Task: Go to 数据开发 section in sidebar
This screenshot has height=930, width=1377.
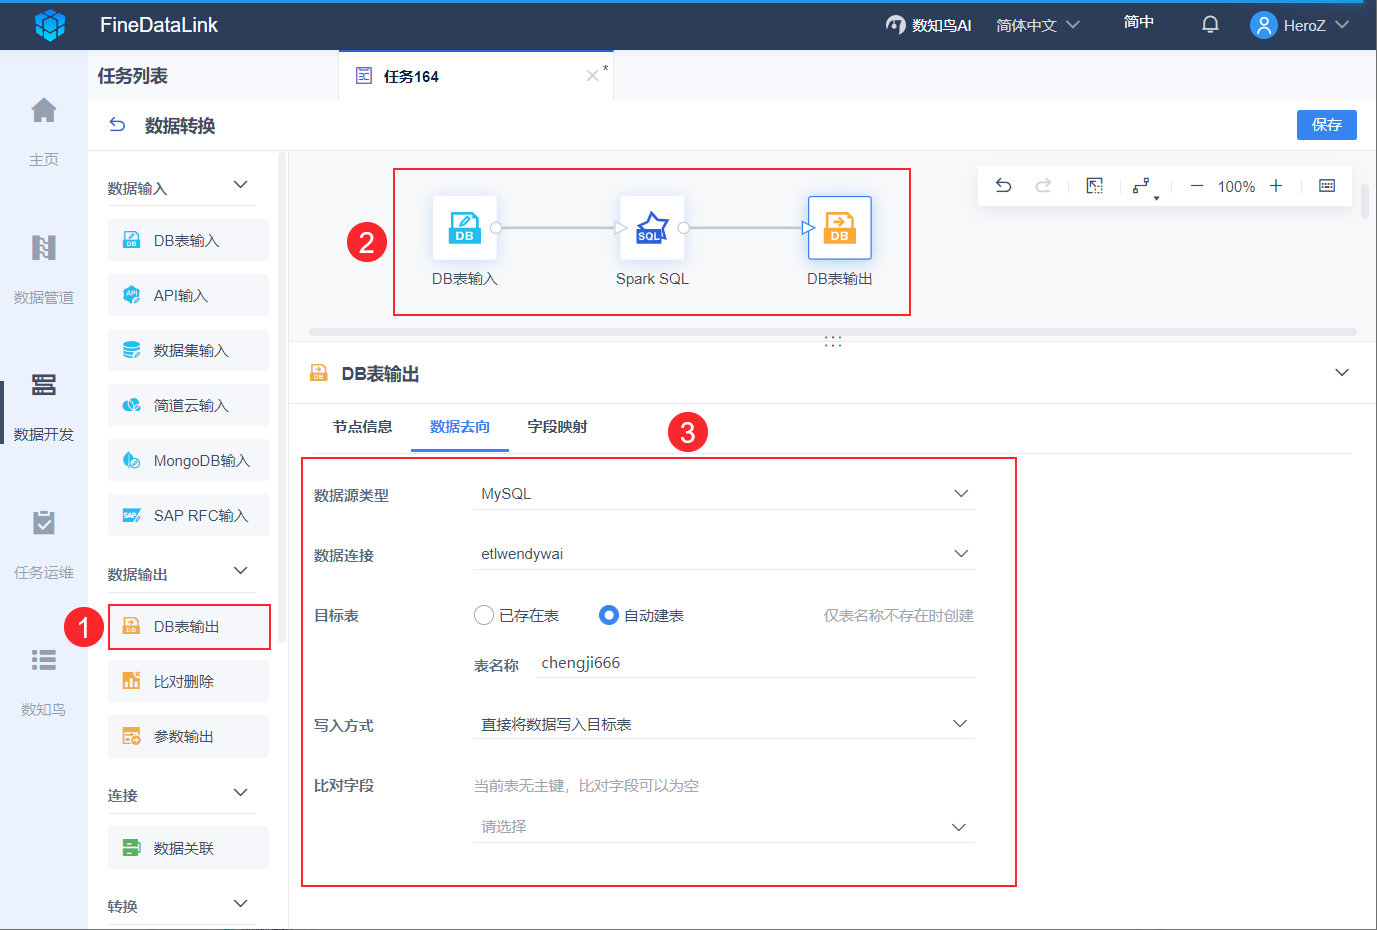Action: pyautogui.click(x=43, y=405)
